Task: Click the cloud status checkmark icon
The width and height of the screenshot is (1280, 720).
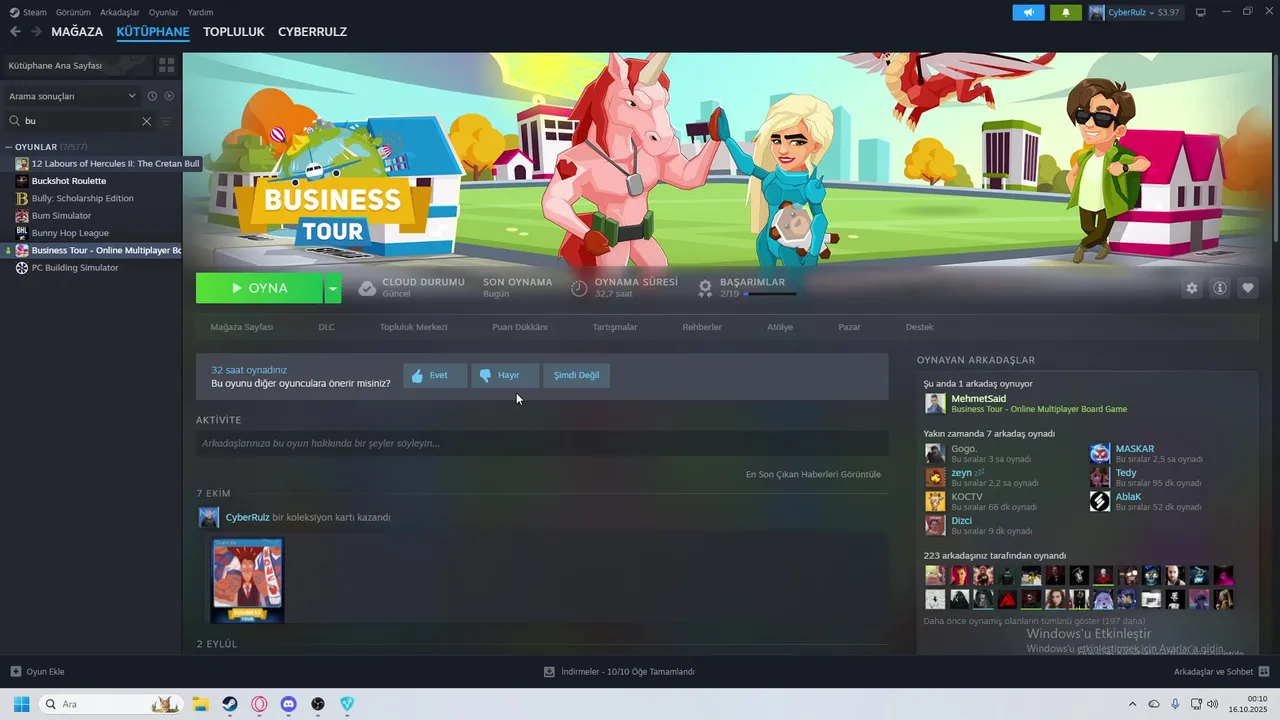Action: click(x=367, y=288)
